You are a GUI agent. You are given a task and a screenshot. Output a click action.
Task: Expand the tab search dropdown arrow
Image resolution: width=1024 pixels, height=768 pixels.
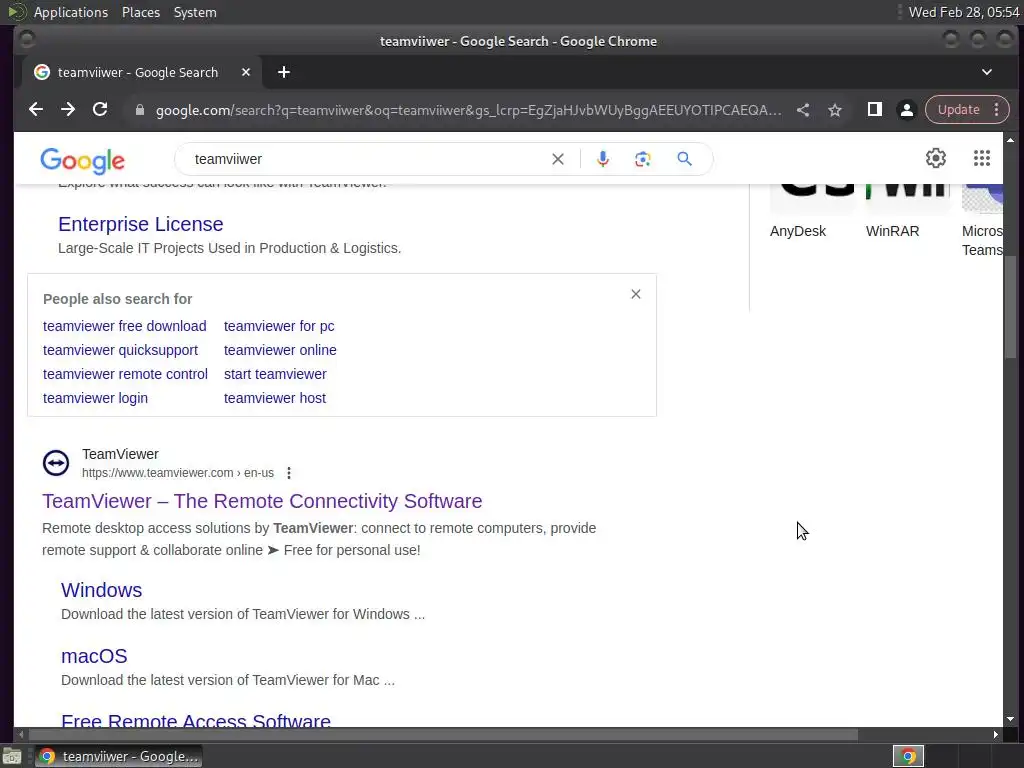point(987,72)
